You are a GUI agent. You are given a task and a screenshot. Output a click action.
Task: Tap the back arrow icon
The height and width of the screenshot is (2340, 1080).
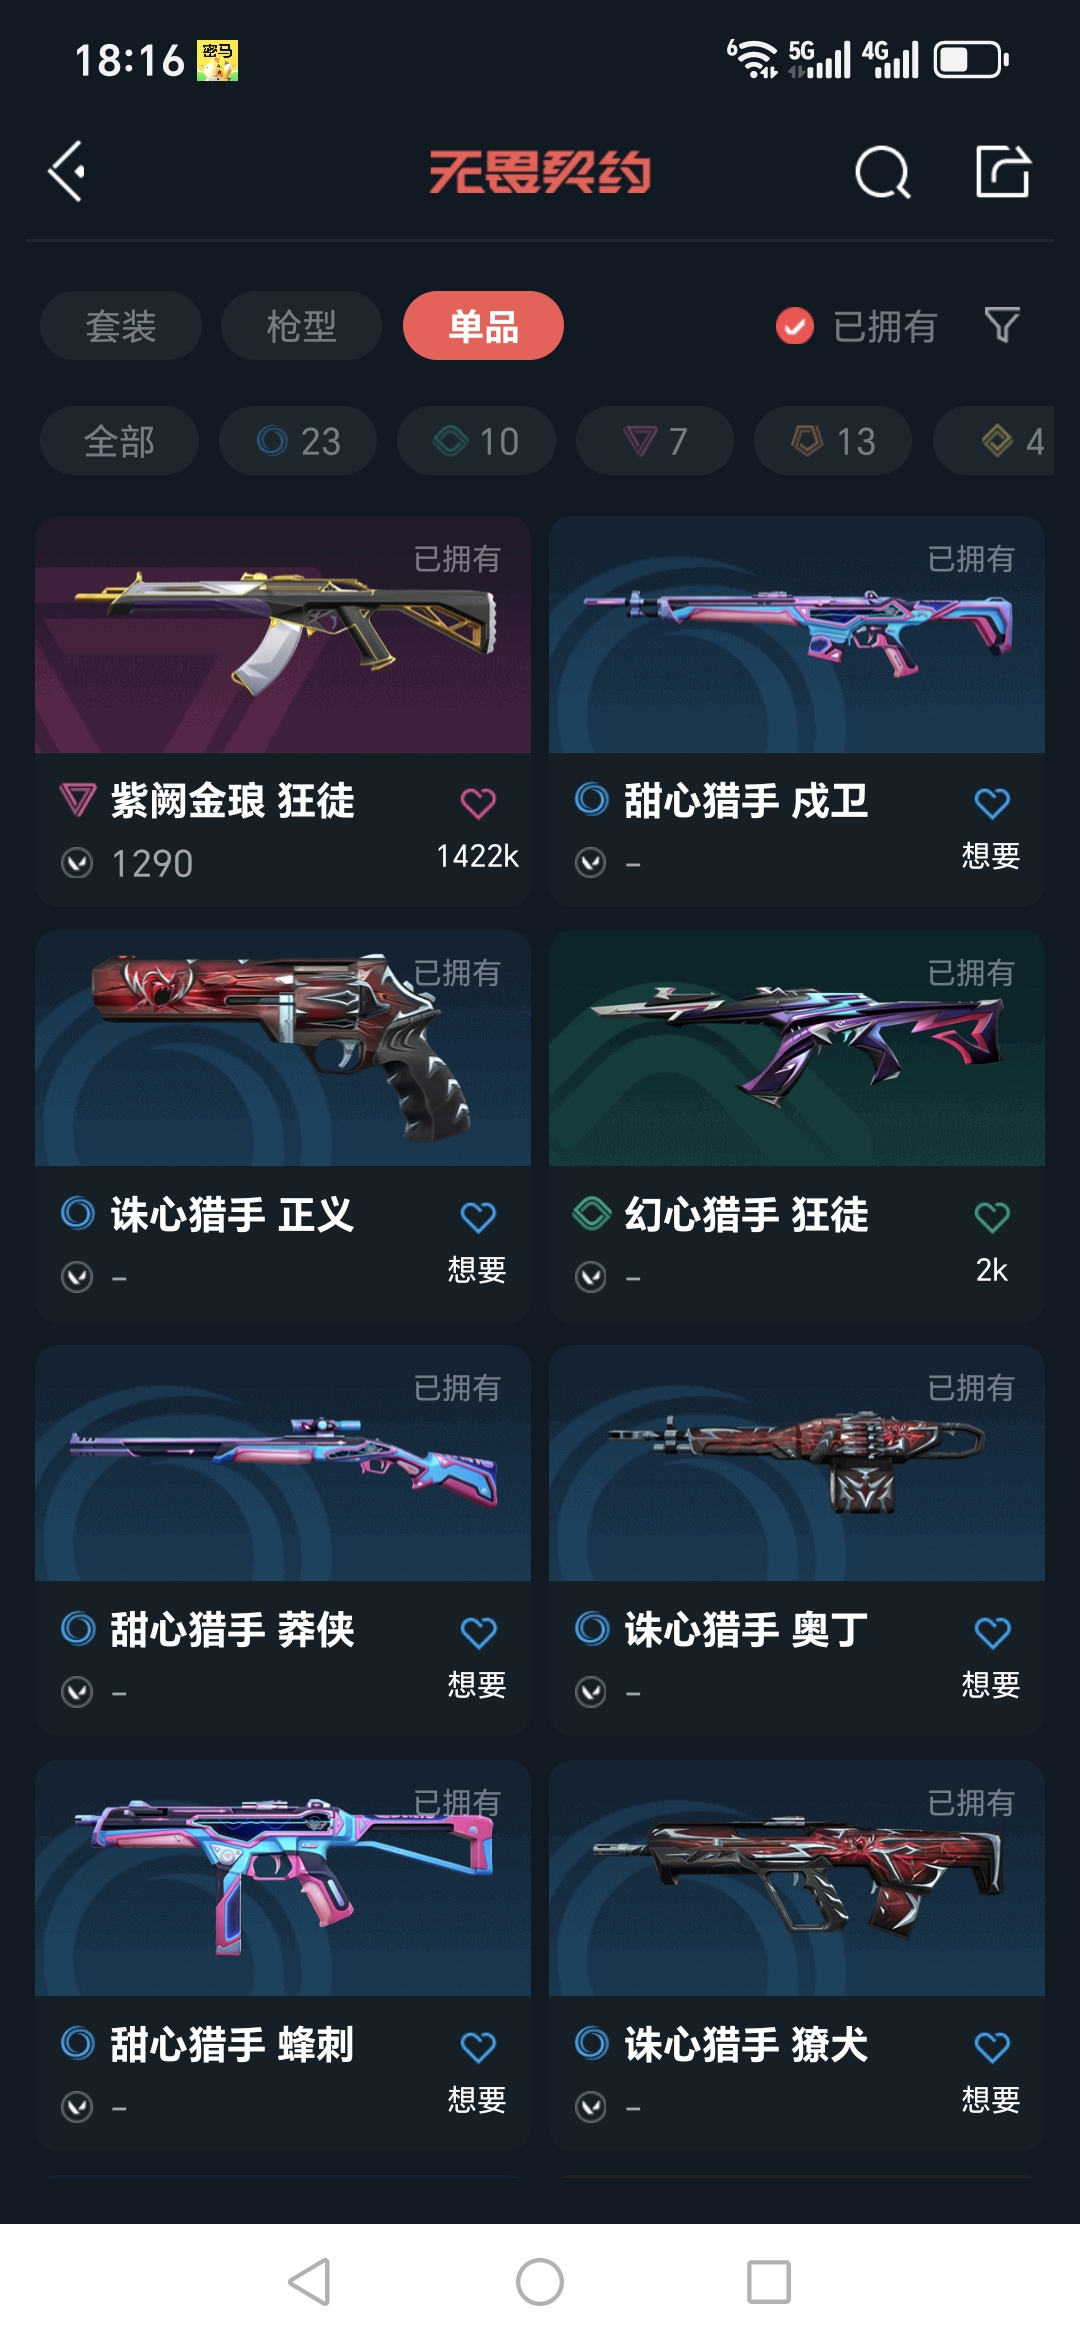[x=66, y=172]
